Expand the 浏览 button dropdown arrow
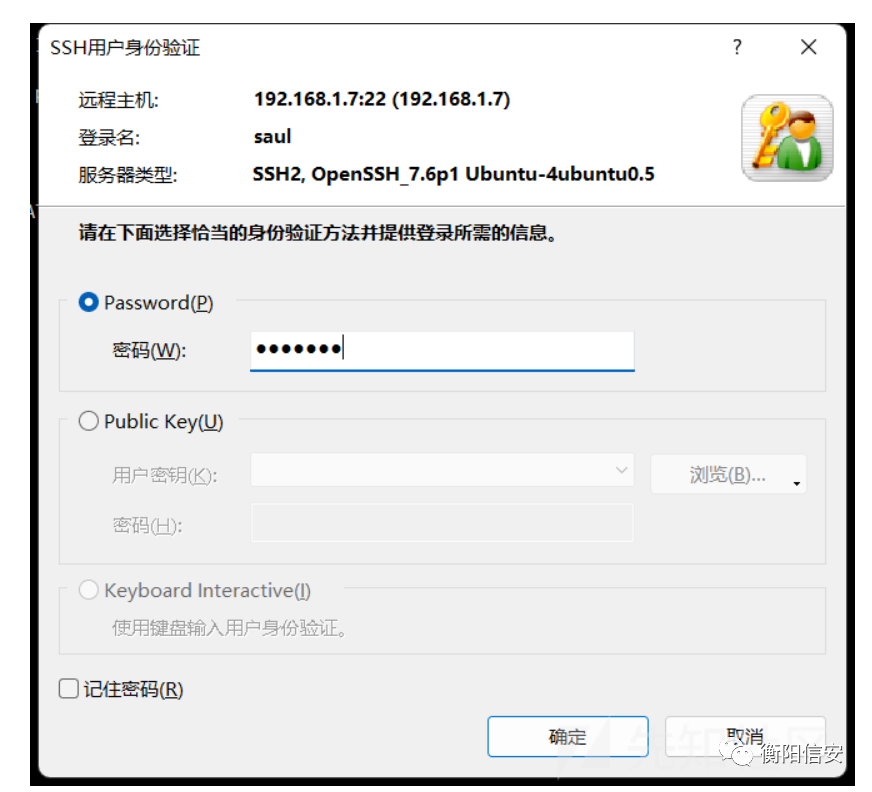The height and width of the screenshot is (792, 872). point(796,483)
